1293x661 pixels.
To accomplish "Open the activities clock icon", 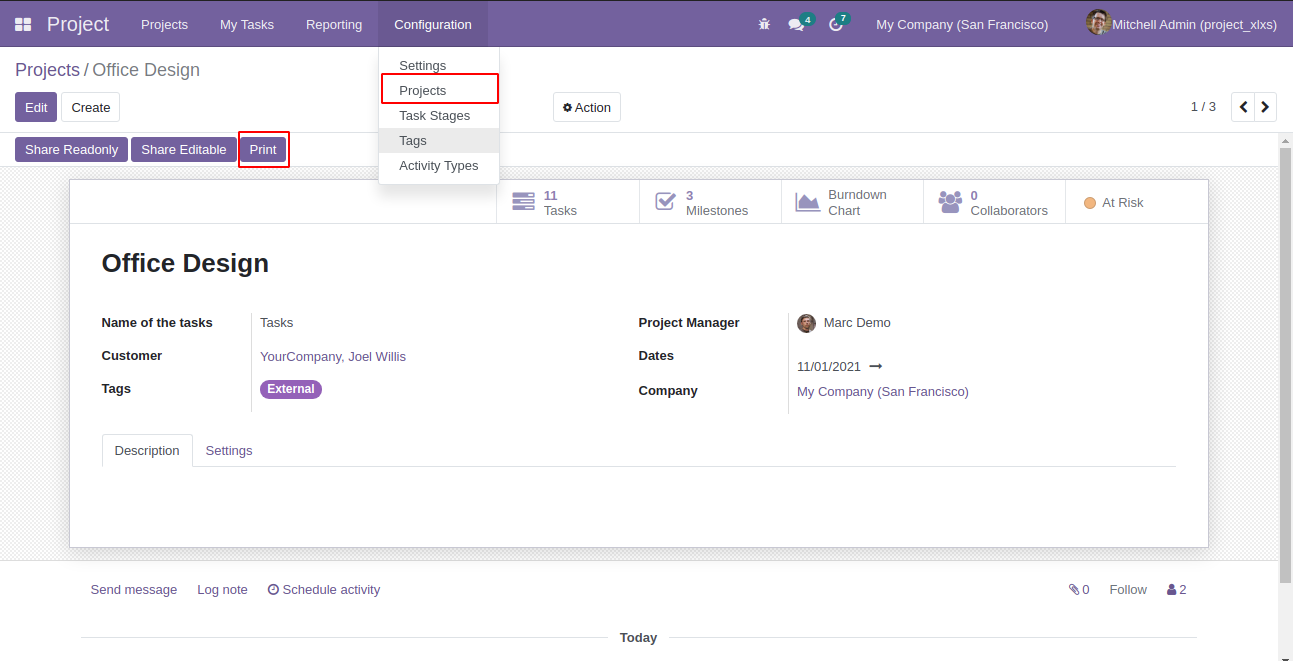I will tap(836, 25).
